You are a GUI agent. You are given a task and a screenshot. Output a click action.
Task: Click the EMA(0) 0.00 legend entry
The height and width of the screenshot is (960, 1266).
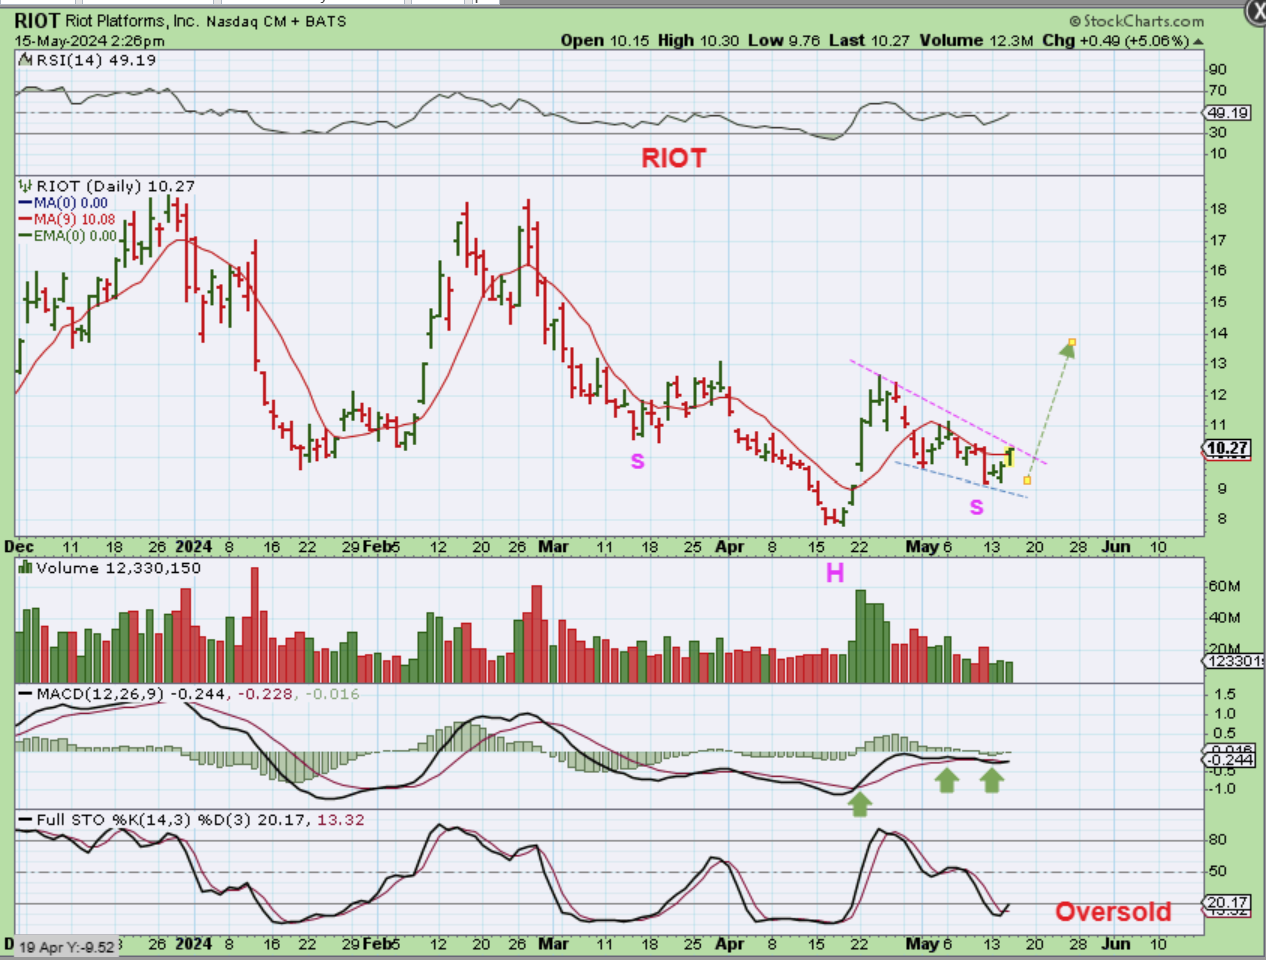(68, 236)
